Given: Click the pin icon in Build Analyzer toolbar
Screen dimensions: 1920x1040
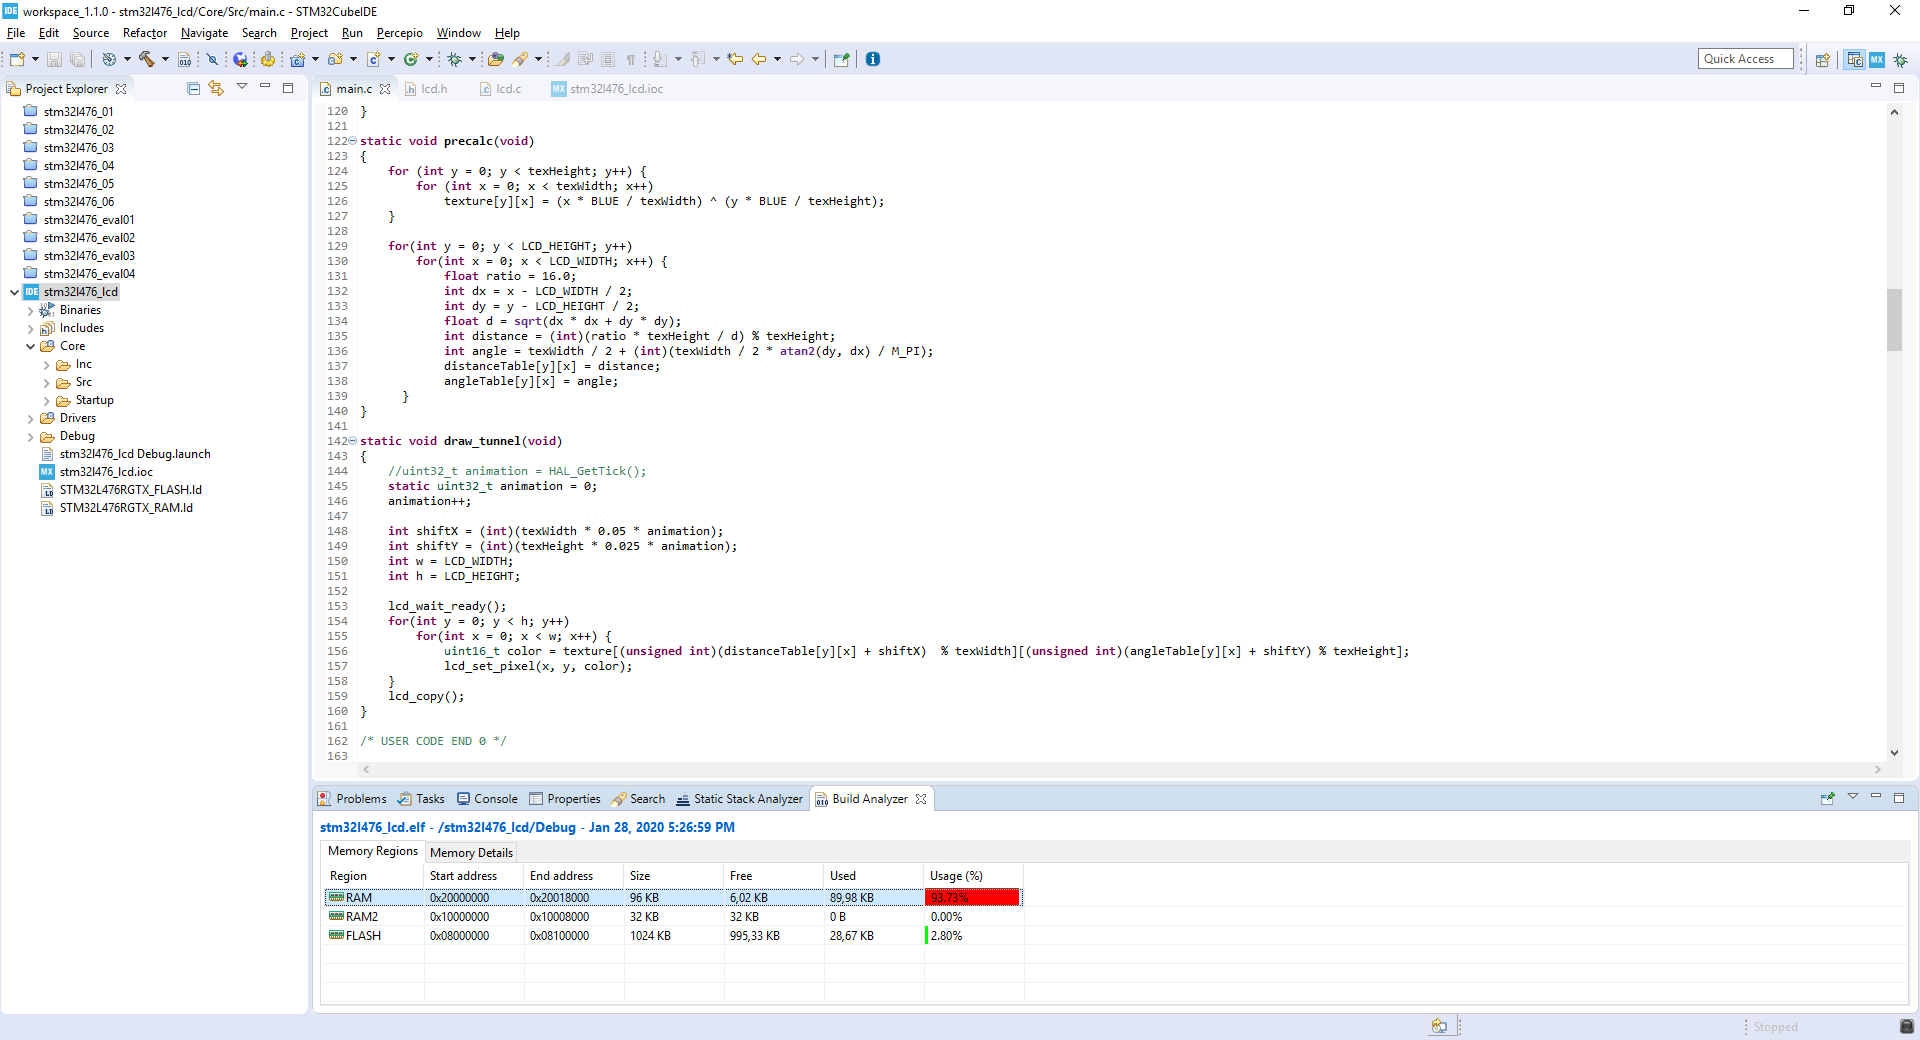Looking at the screenshot, I should (x=1828, y=798).
